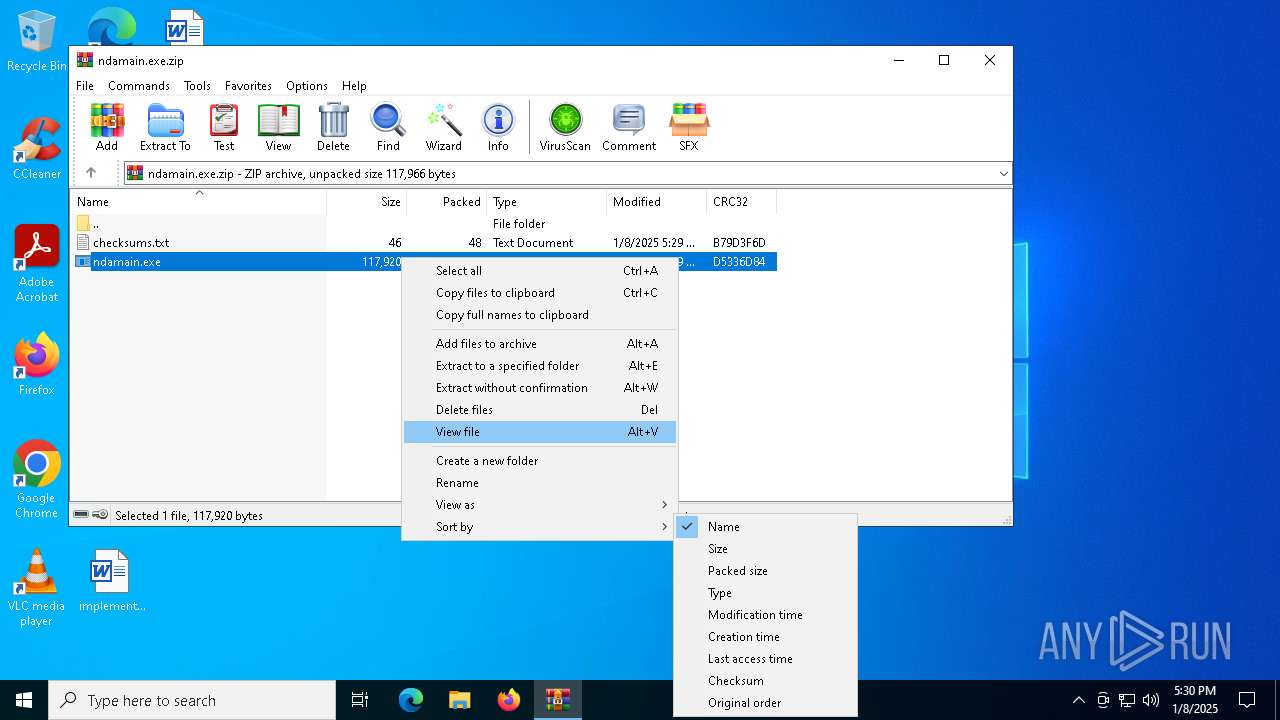This screenshot has width=1280, height=720.
Task: Sort files by Checksum
Action: click(765, 681)
